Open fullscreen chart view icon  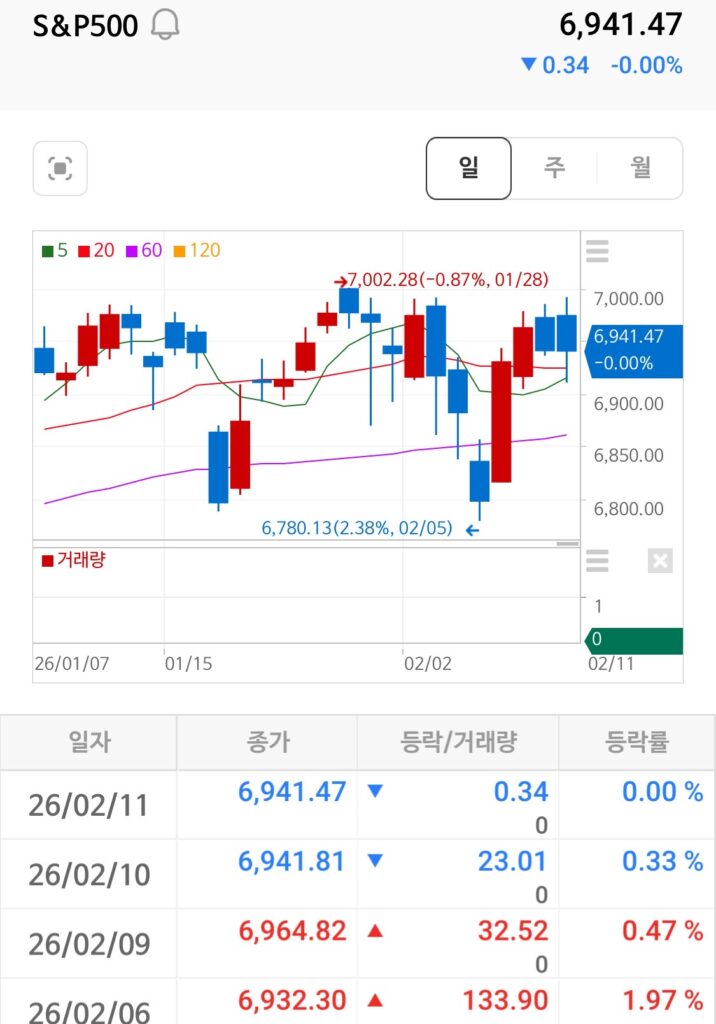60,168
